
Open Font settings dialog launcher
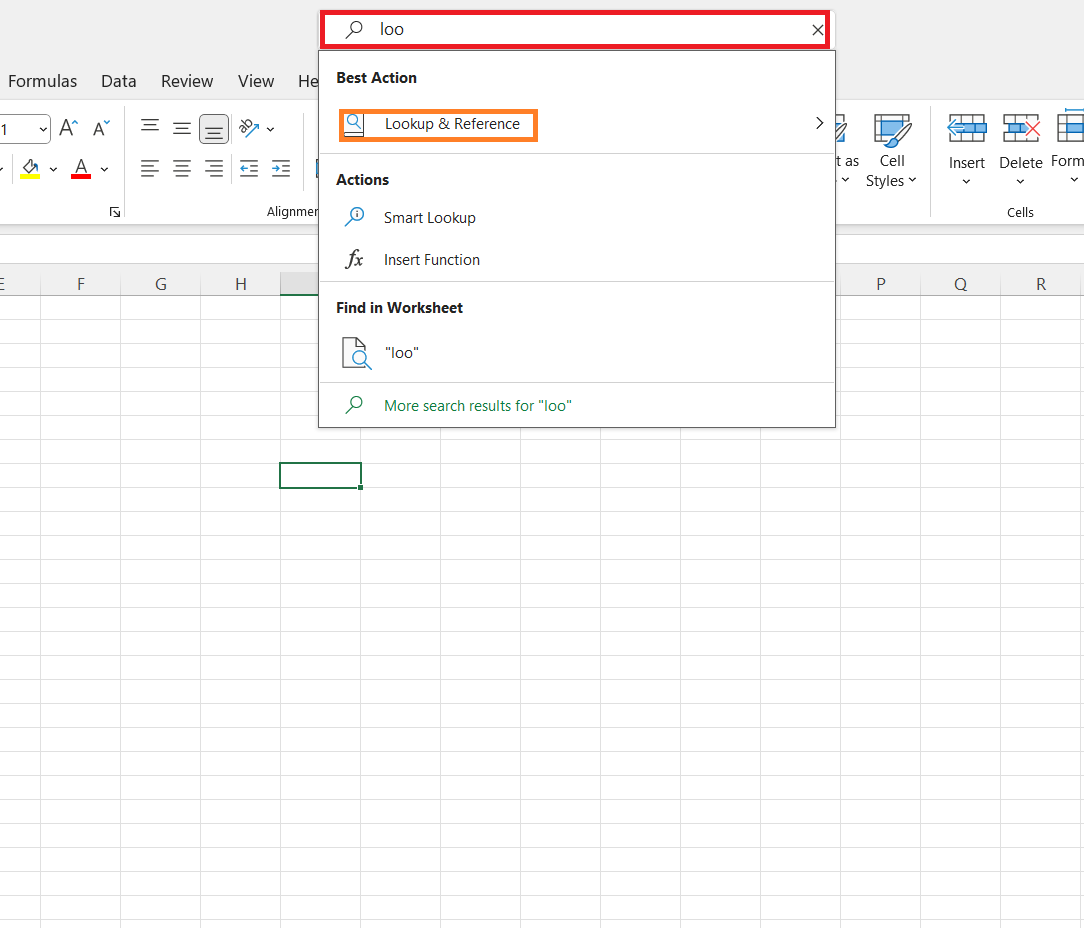(115, 212)
